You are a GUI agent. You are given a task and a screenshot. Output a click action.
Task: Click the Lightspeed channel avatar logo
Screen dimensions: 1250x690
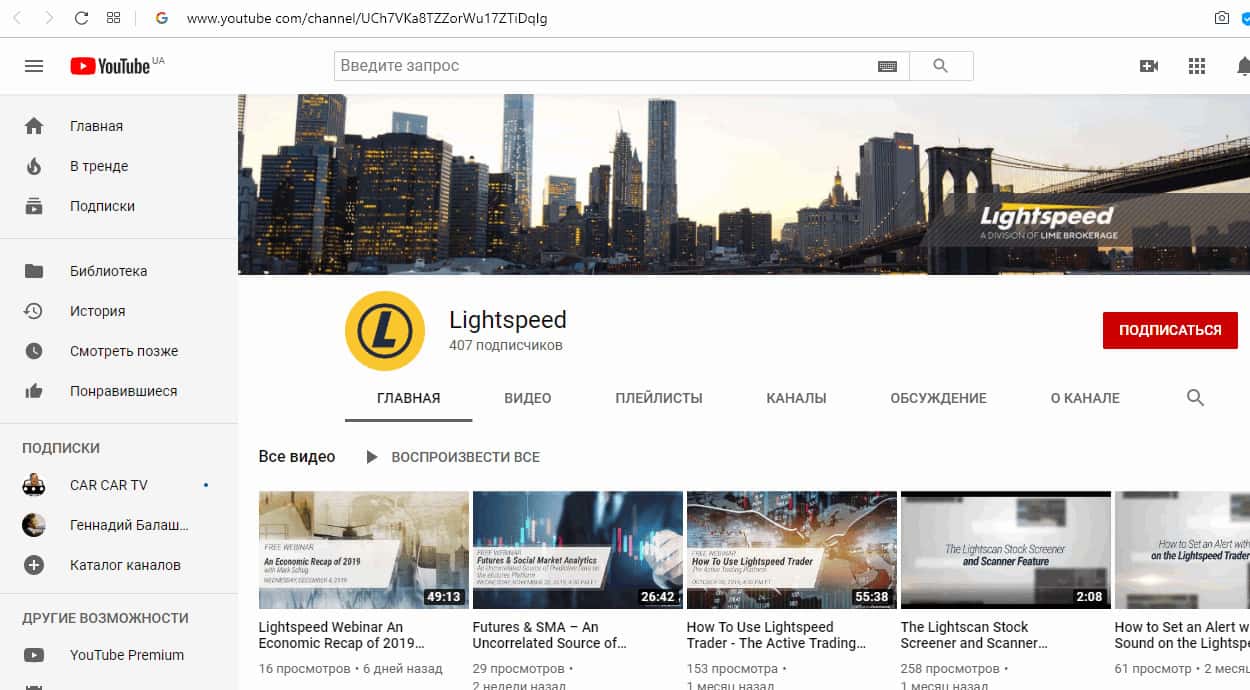click(385, 331)
